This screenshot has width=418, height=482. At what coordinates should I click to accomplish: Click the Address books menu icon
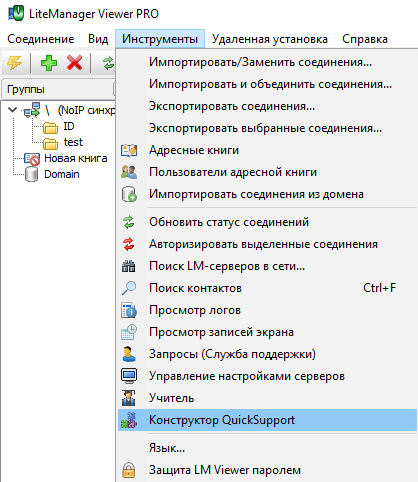tap(129, 150)
